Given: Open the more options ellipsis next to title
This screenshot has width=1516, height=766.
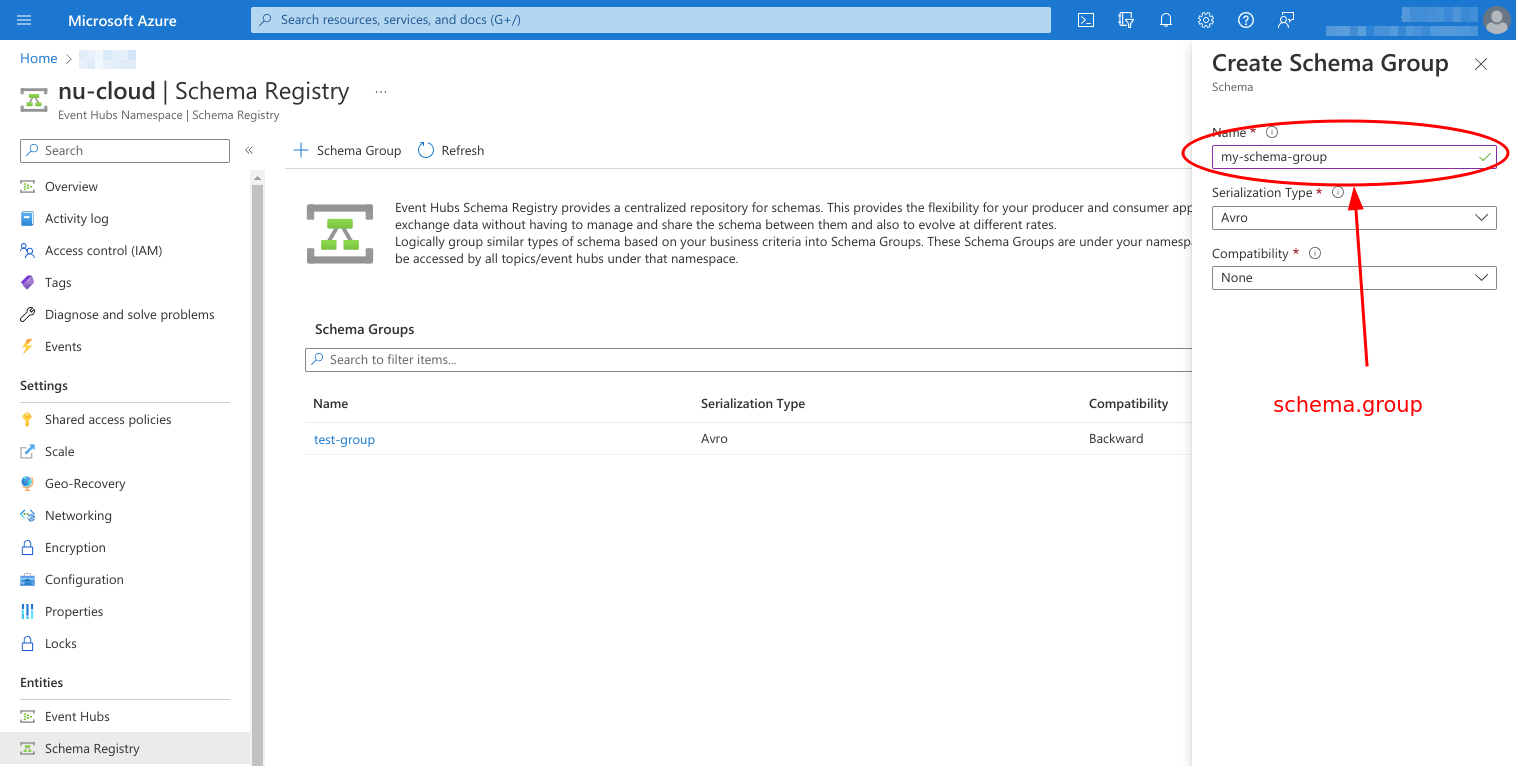Looking at the screenshot, I should (381, 91).
